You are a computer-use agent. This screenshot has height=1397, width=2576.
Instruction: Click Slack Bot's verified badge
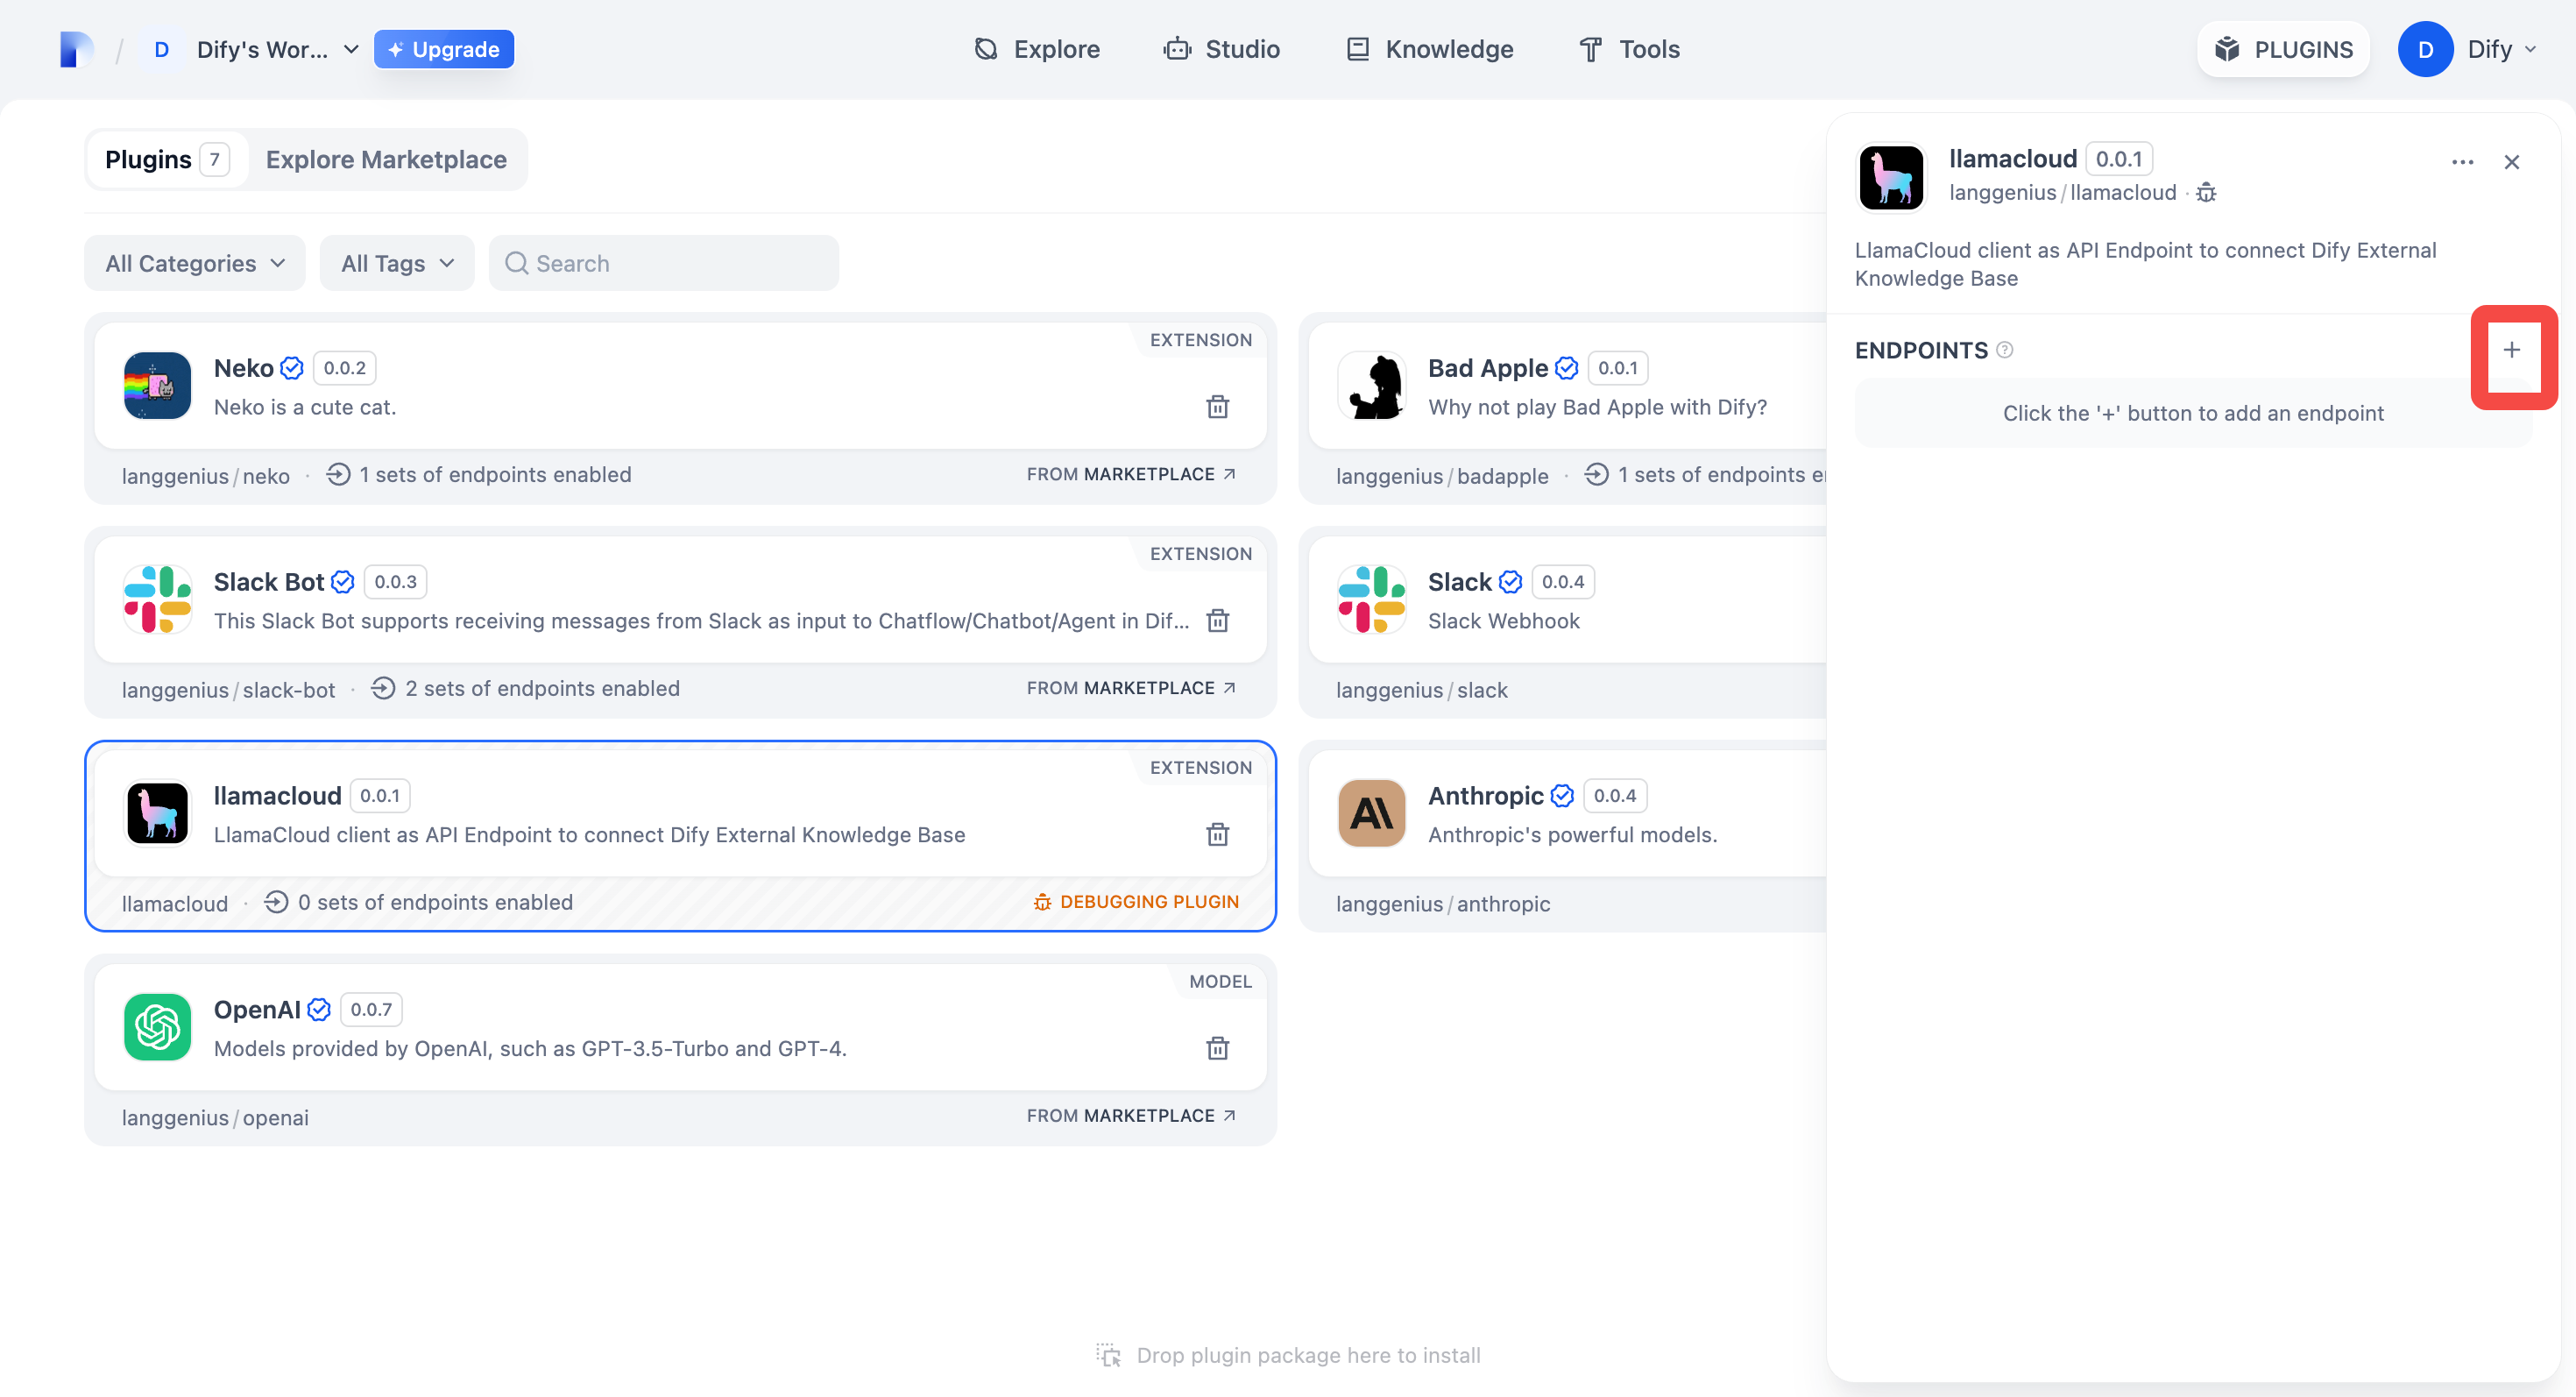pyautogui.click(x=343, y=582)
